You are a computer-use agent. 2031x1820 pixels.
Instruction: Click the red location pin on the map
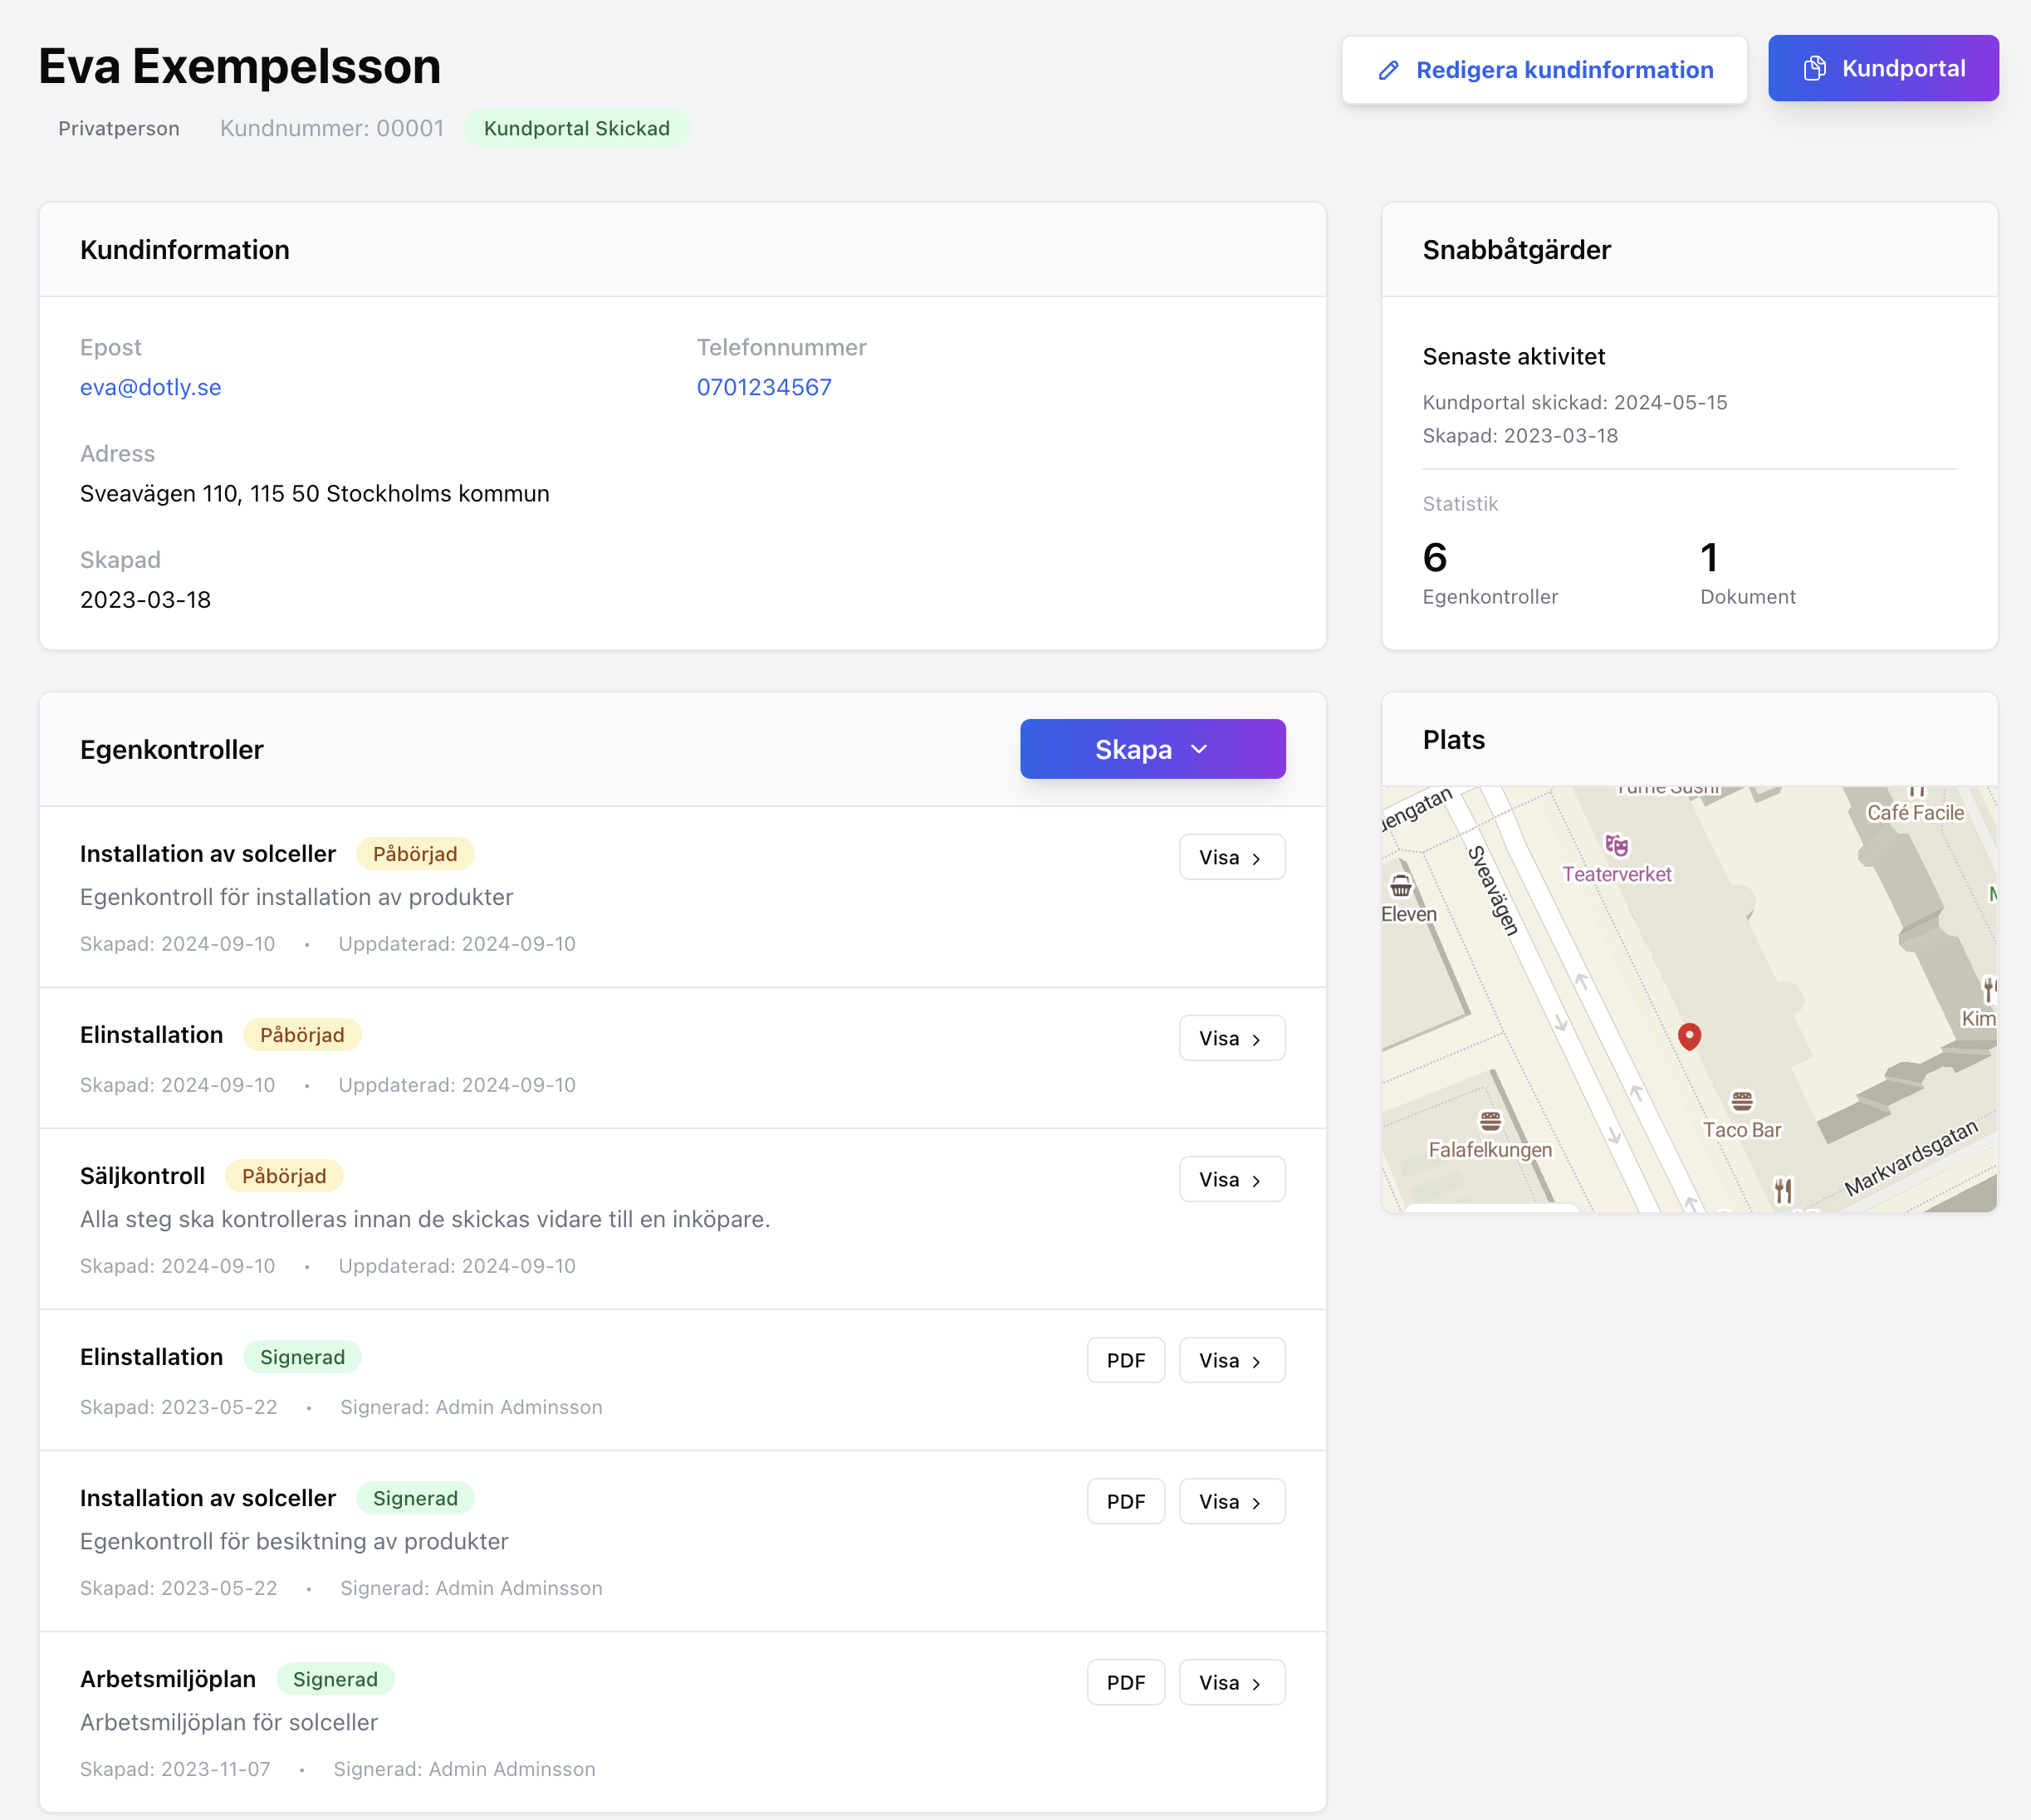[x=1689, y=1036]
